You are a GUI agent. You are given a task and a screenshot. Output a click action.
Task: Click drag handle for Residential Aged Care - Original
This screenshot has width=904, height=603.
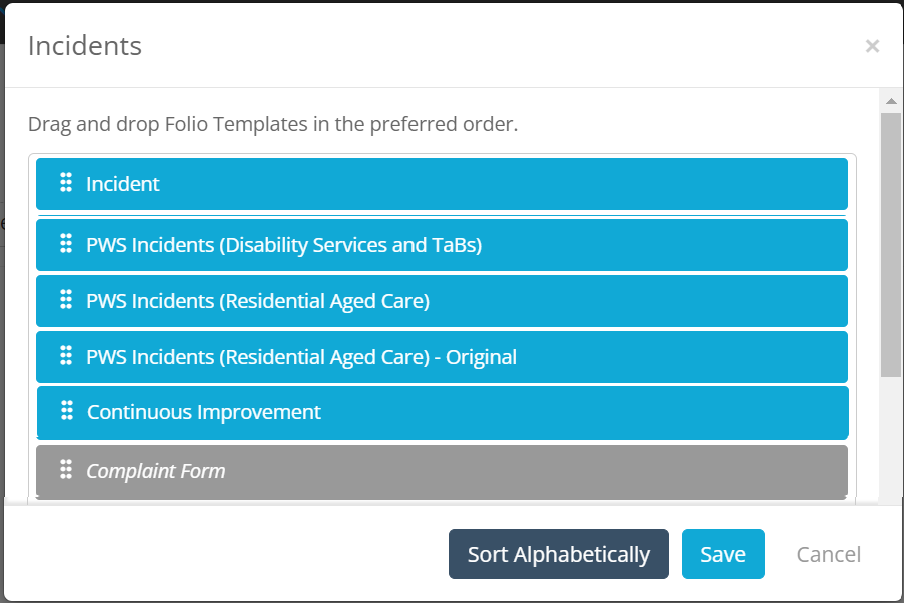(x=66, y=355)
